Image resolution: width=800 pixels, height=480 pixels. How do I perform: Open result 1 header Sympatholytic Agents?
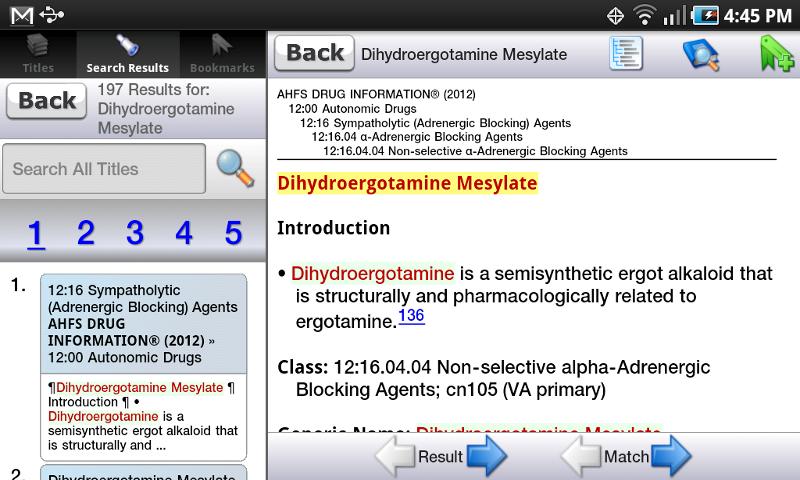(x=143, y=324)
